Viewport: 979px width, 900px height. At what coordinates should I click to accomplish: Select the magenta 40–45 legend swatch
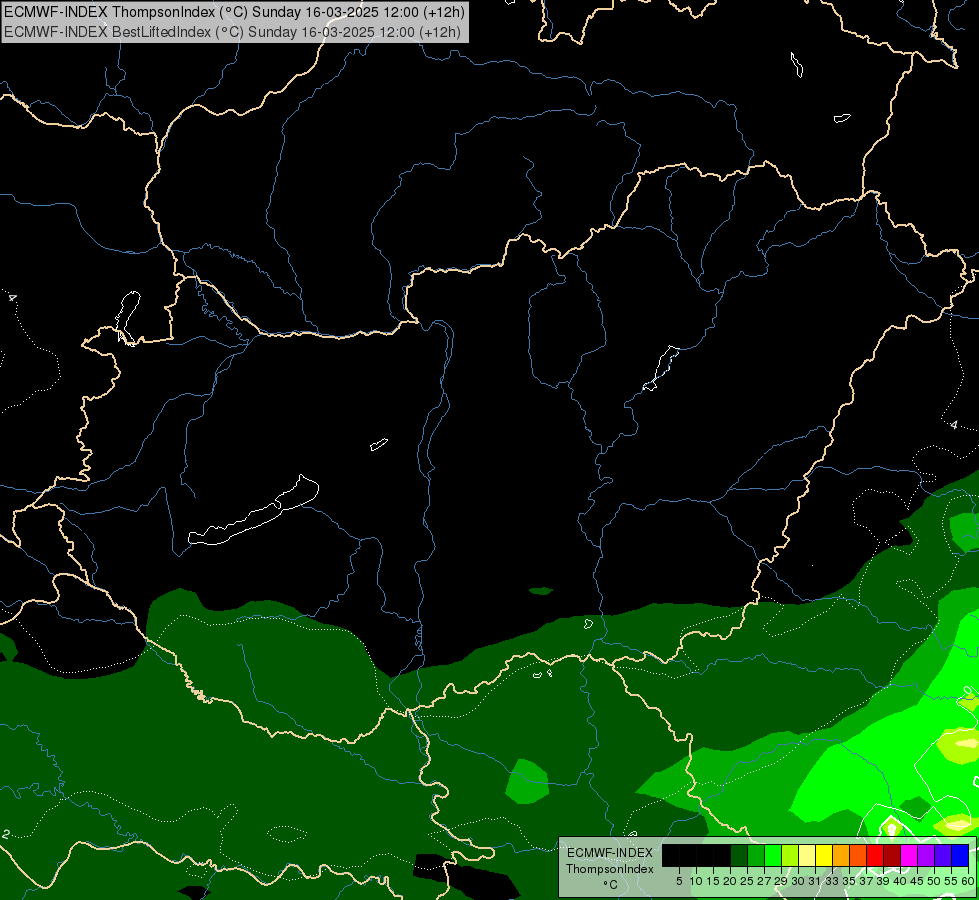click(909, 855)
